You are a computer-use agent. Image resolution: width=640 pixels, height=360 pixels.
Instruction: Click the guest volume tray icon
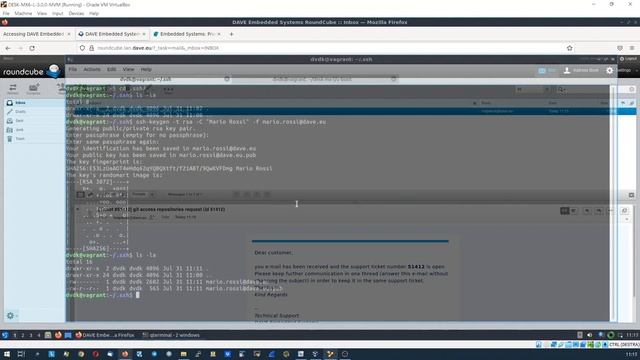[x=589, y=335]
